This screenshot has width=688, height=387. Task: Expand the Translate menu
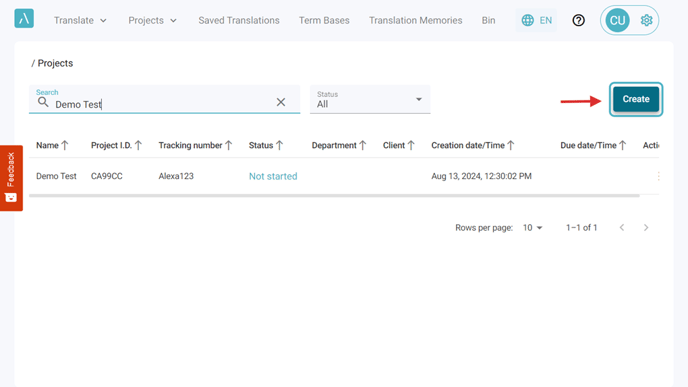tap(80, 20)
